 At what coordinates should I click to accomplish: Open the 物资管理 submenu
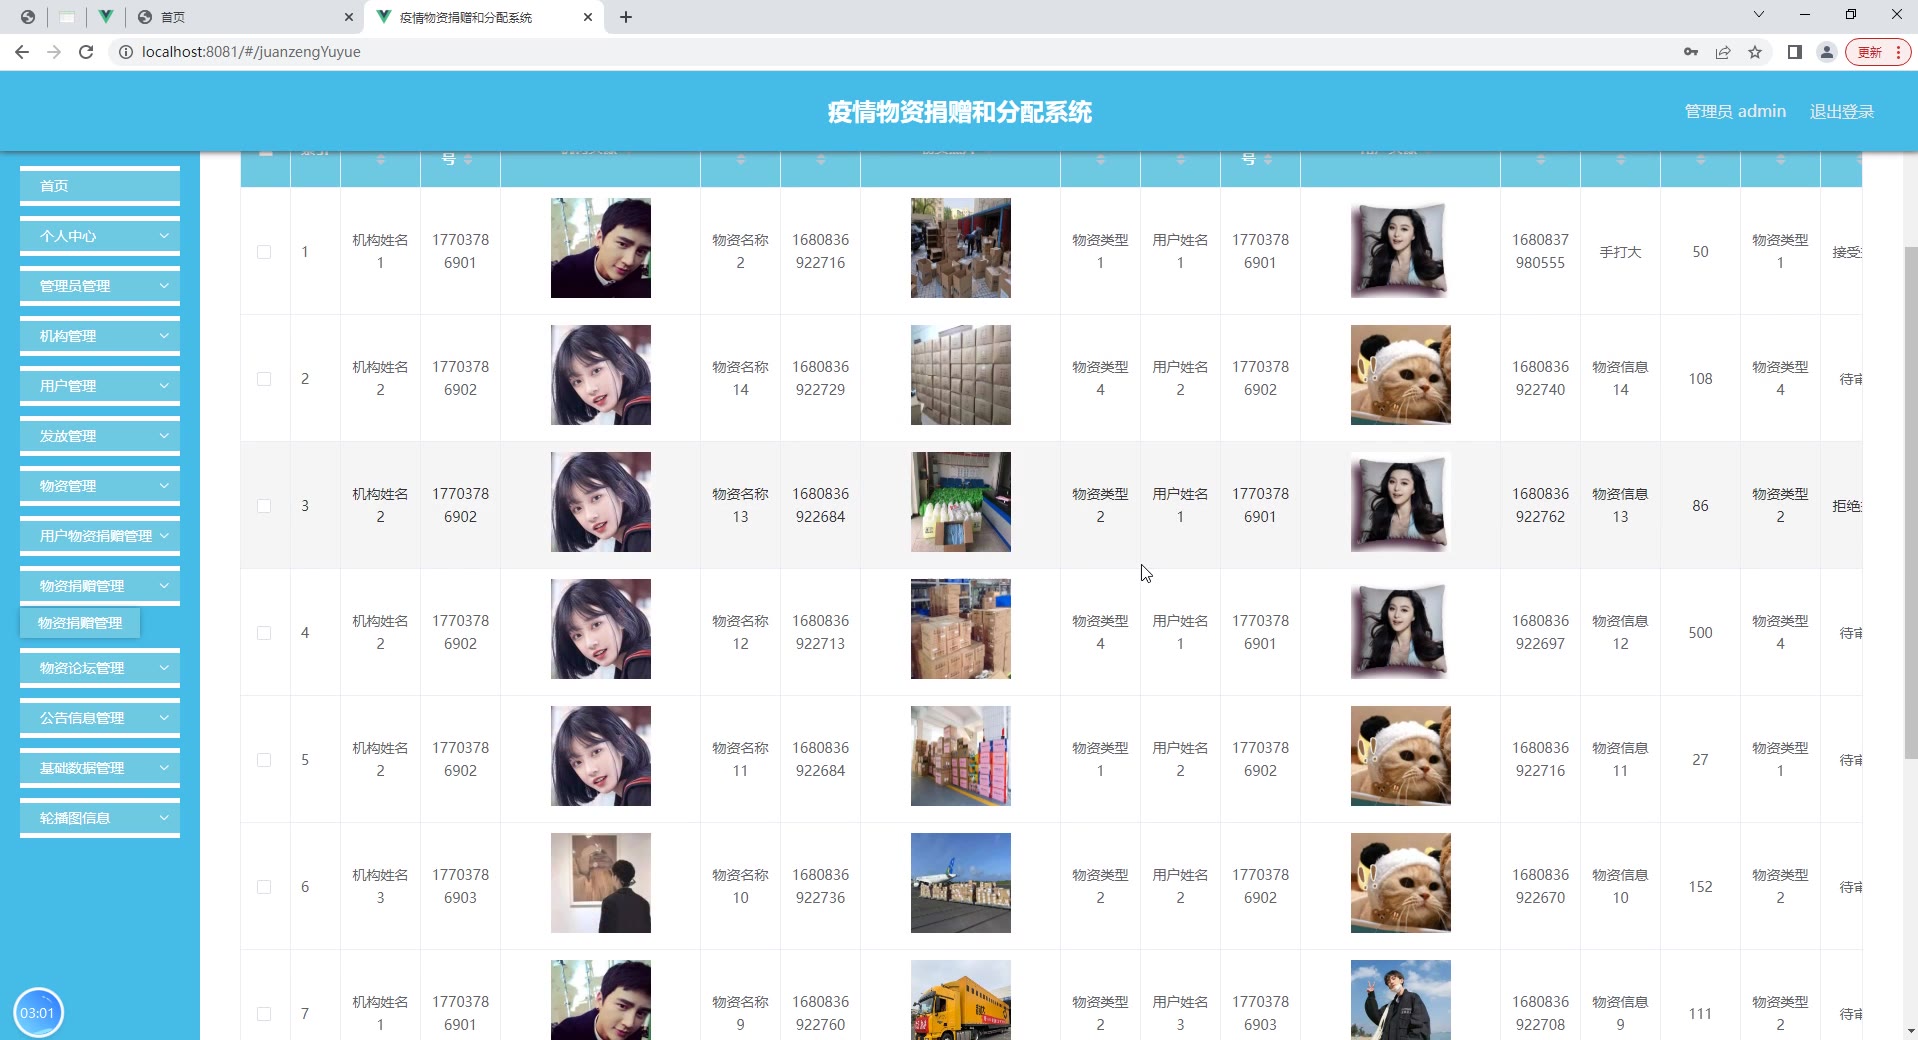pos(100,486)
